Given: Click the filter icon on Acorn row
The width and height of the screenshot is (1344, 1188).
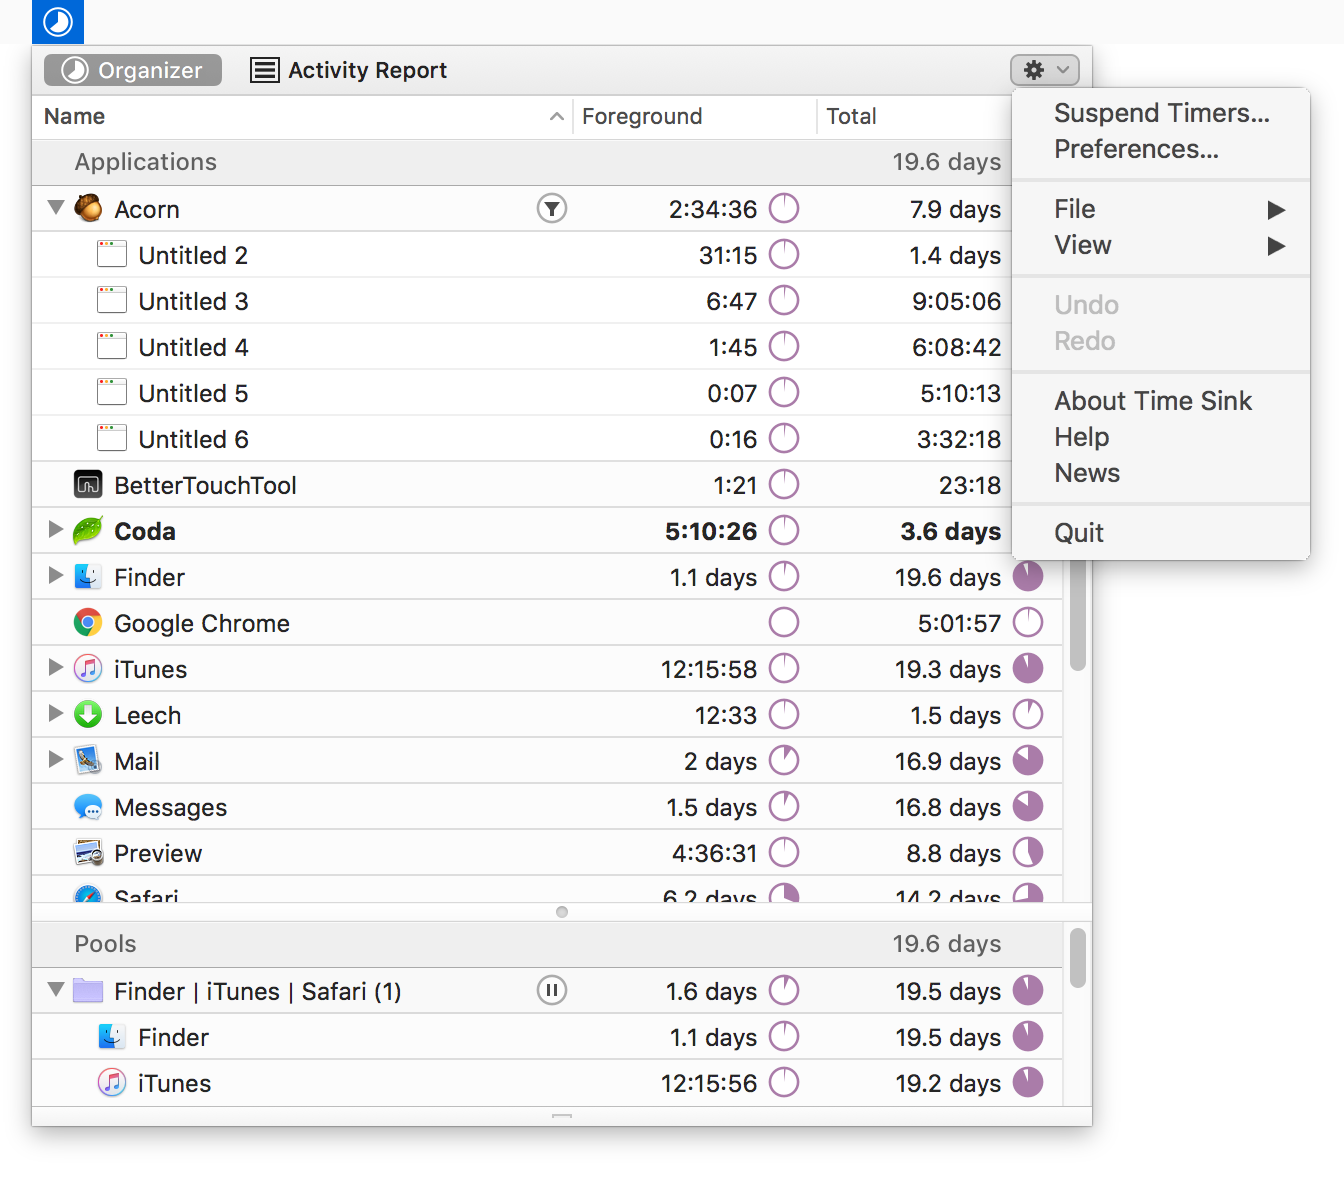Looking at the screenshot, I should click(x=552, y=208).
